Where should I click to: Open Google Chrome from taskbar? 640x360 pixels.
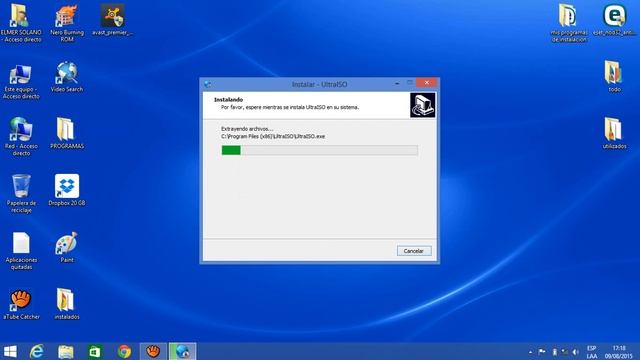coord(124,351)
